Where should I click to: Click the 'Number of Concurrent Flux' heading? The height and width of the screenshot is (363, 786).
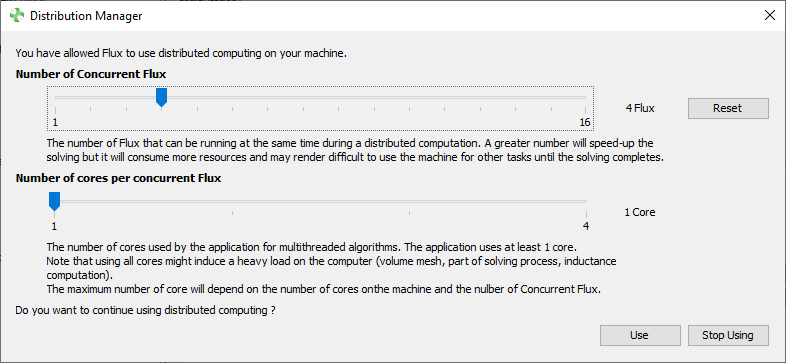pyautogui.click(x=91, y=74)
